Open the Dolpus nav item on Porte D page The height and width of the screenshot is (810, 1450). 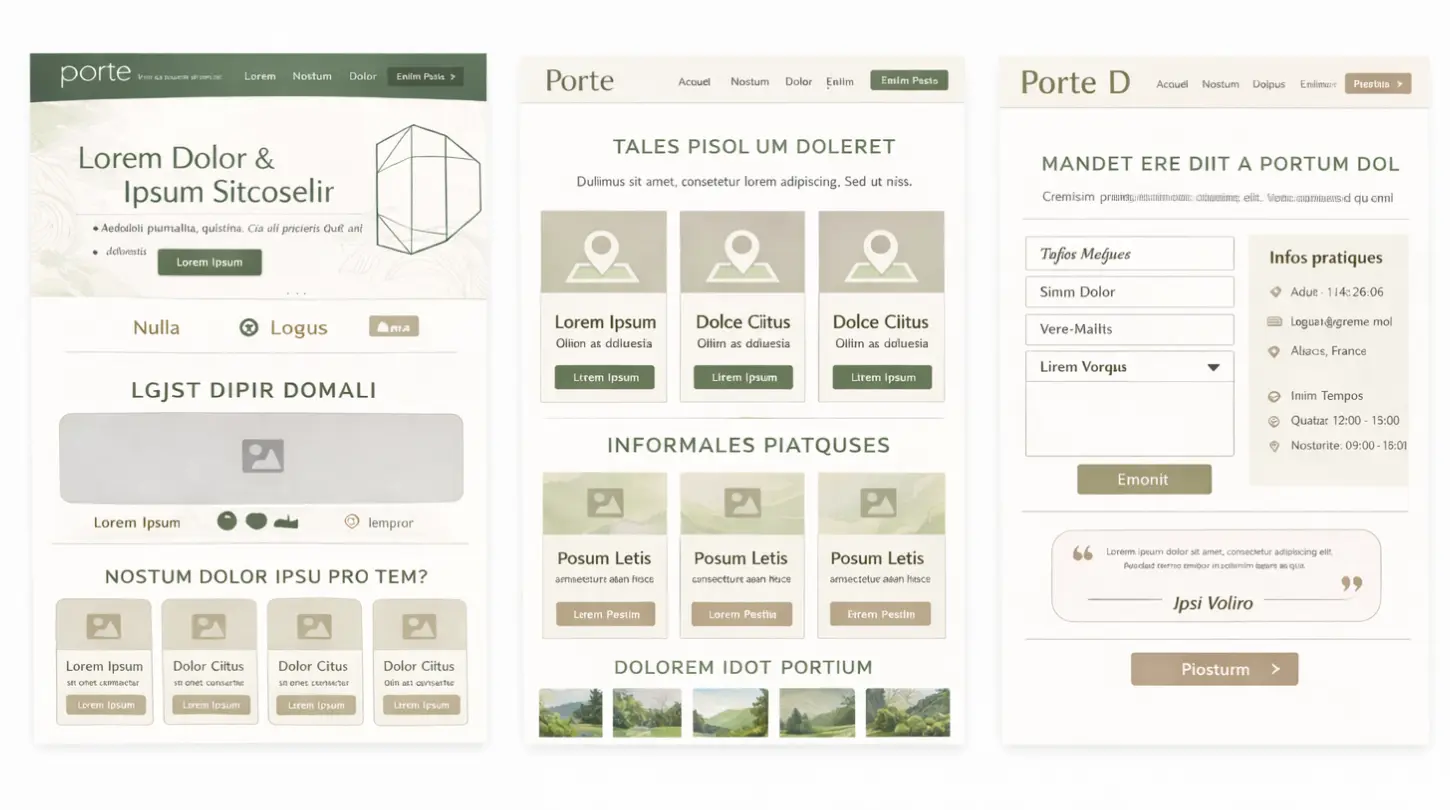point(1268,84)
